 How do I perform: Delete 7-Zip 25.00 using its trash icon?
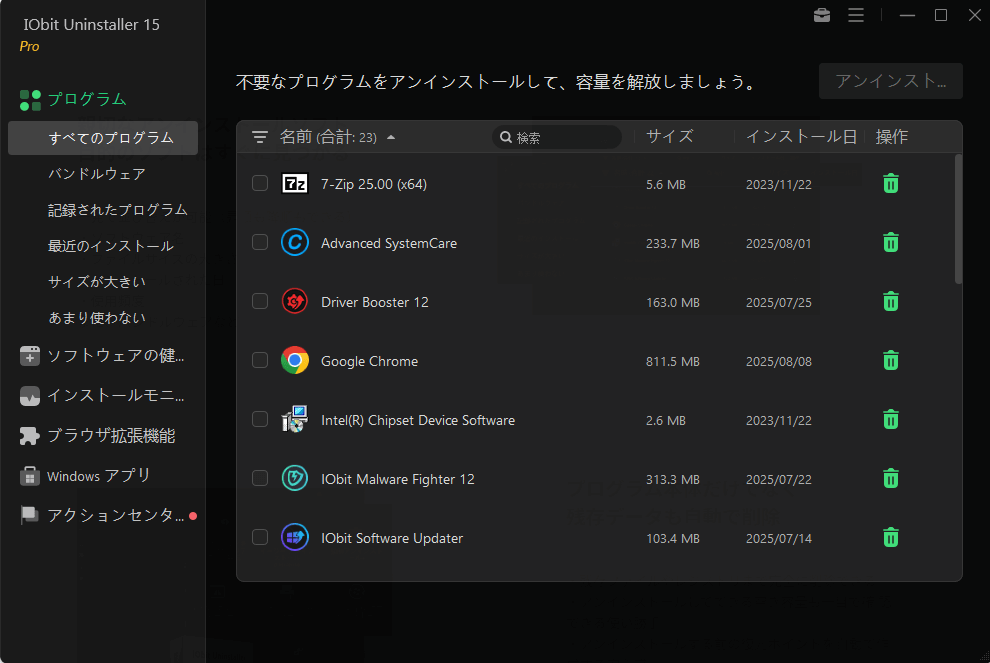coord(890,184)
